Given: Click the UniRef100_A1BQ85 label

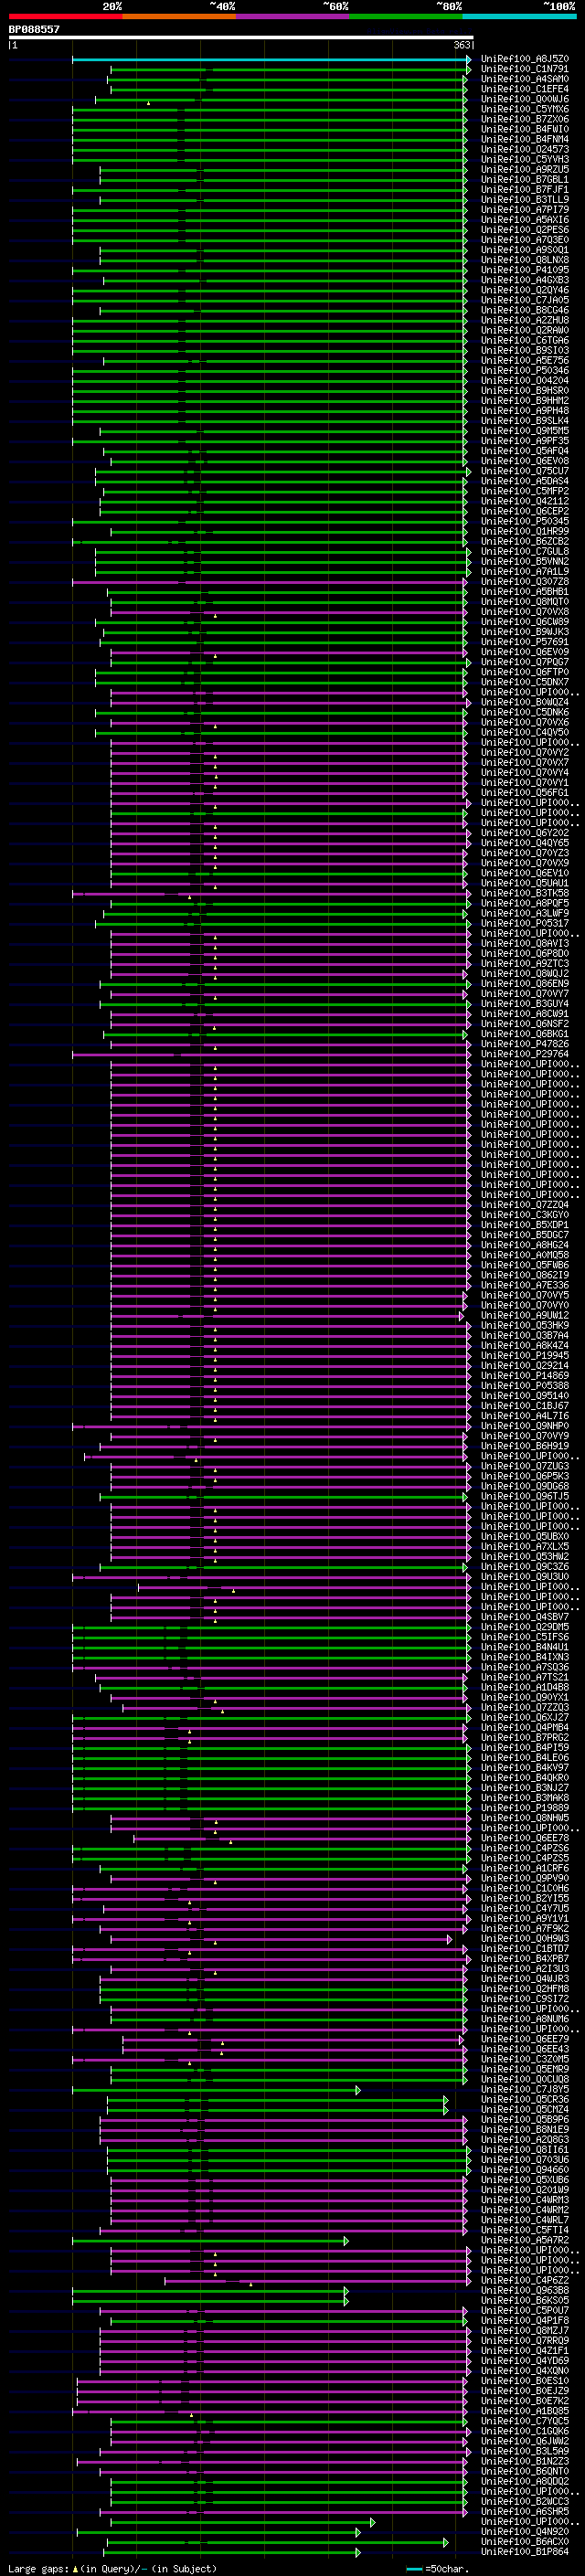Looking at the screenshot, I should pos(525,2410).
